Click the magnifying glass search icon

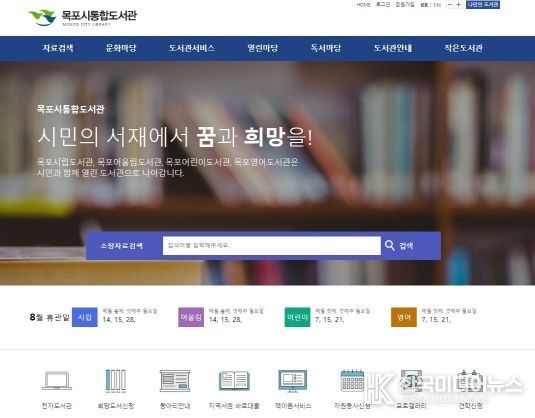(x=390, y=245)
